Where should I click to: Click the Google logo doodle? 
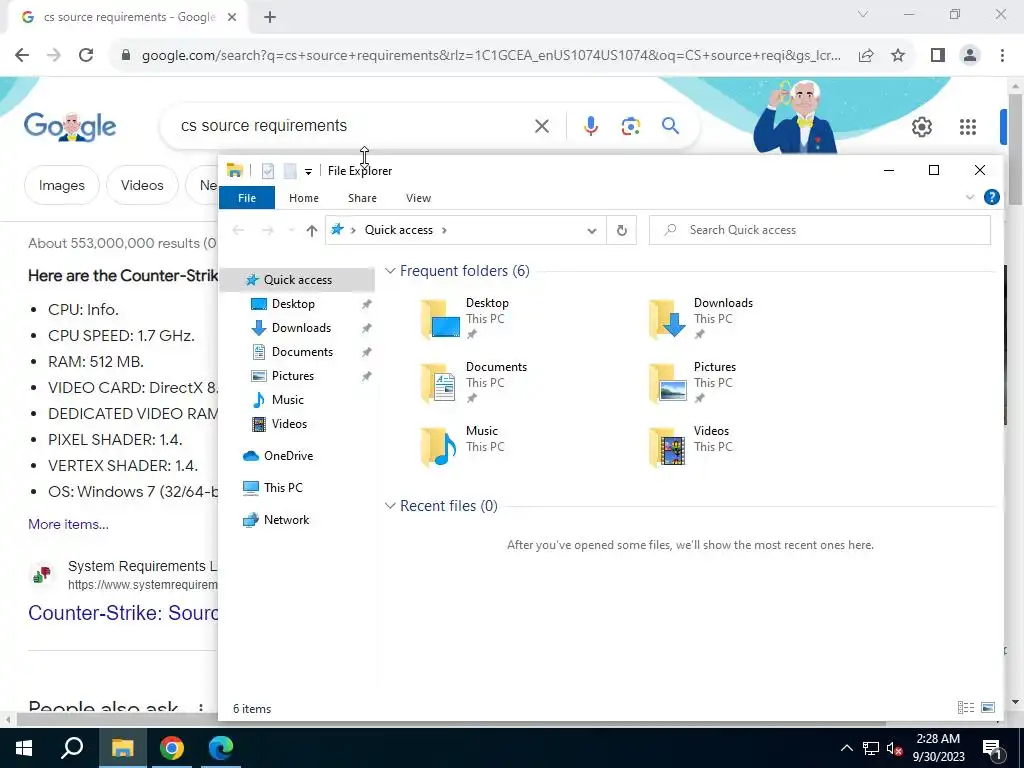[x=69, y=127]
